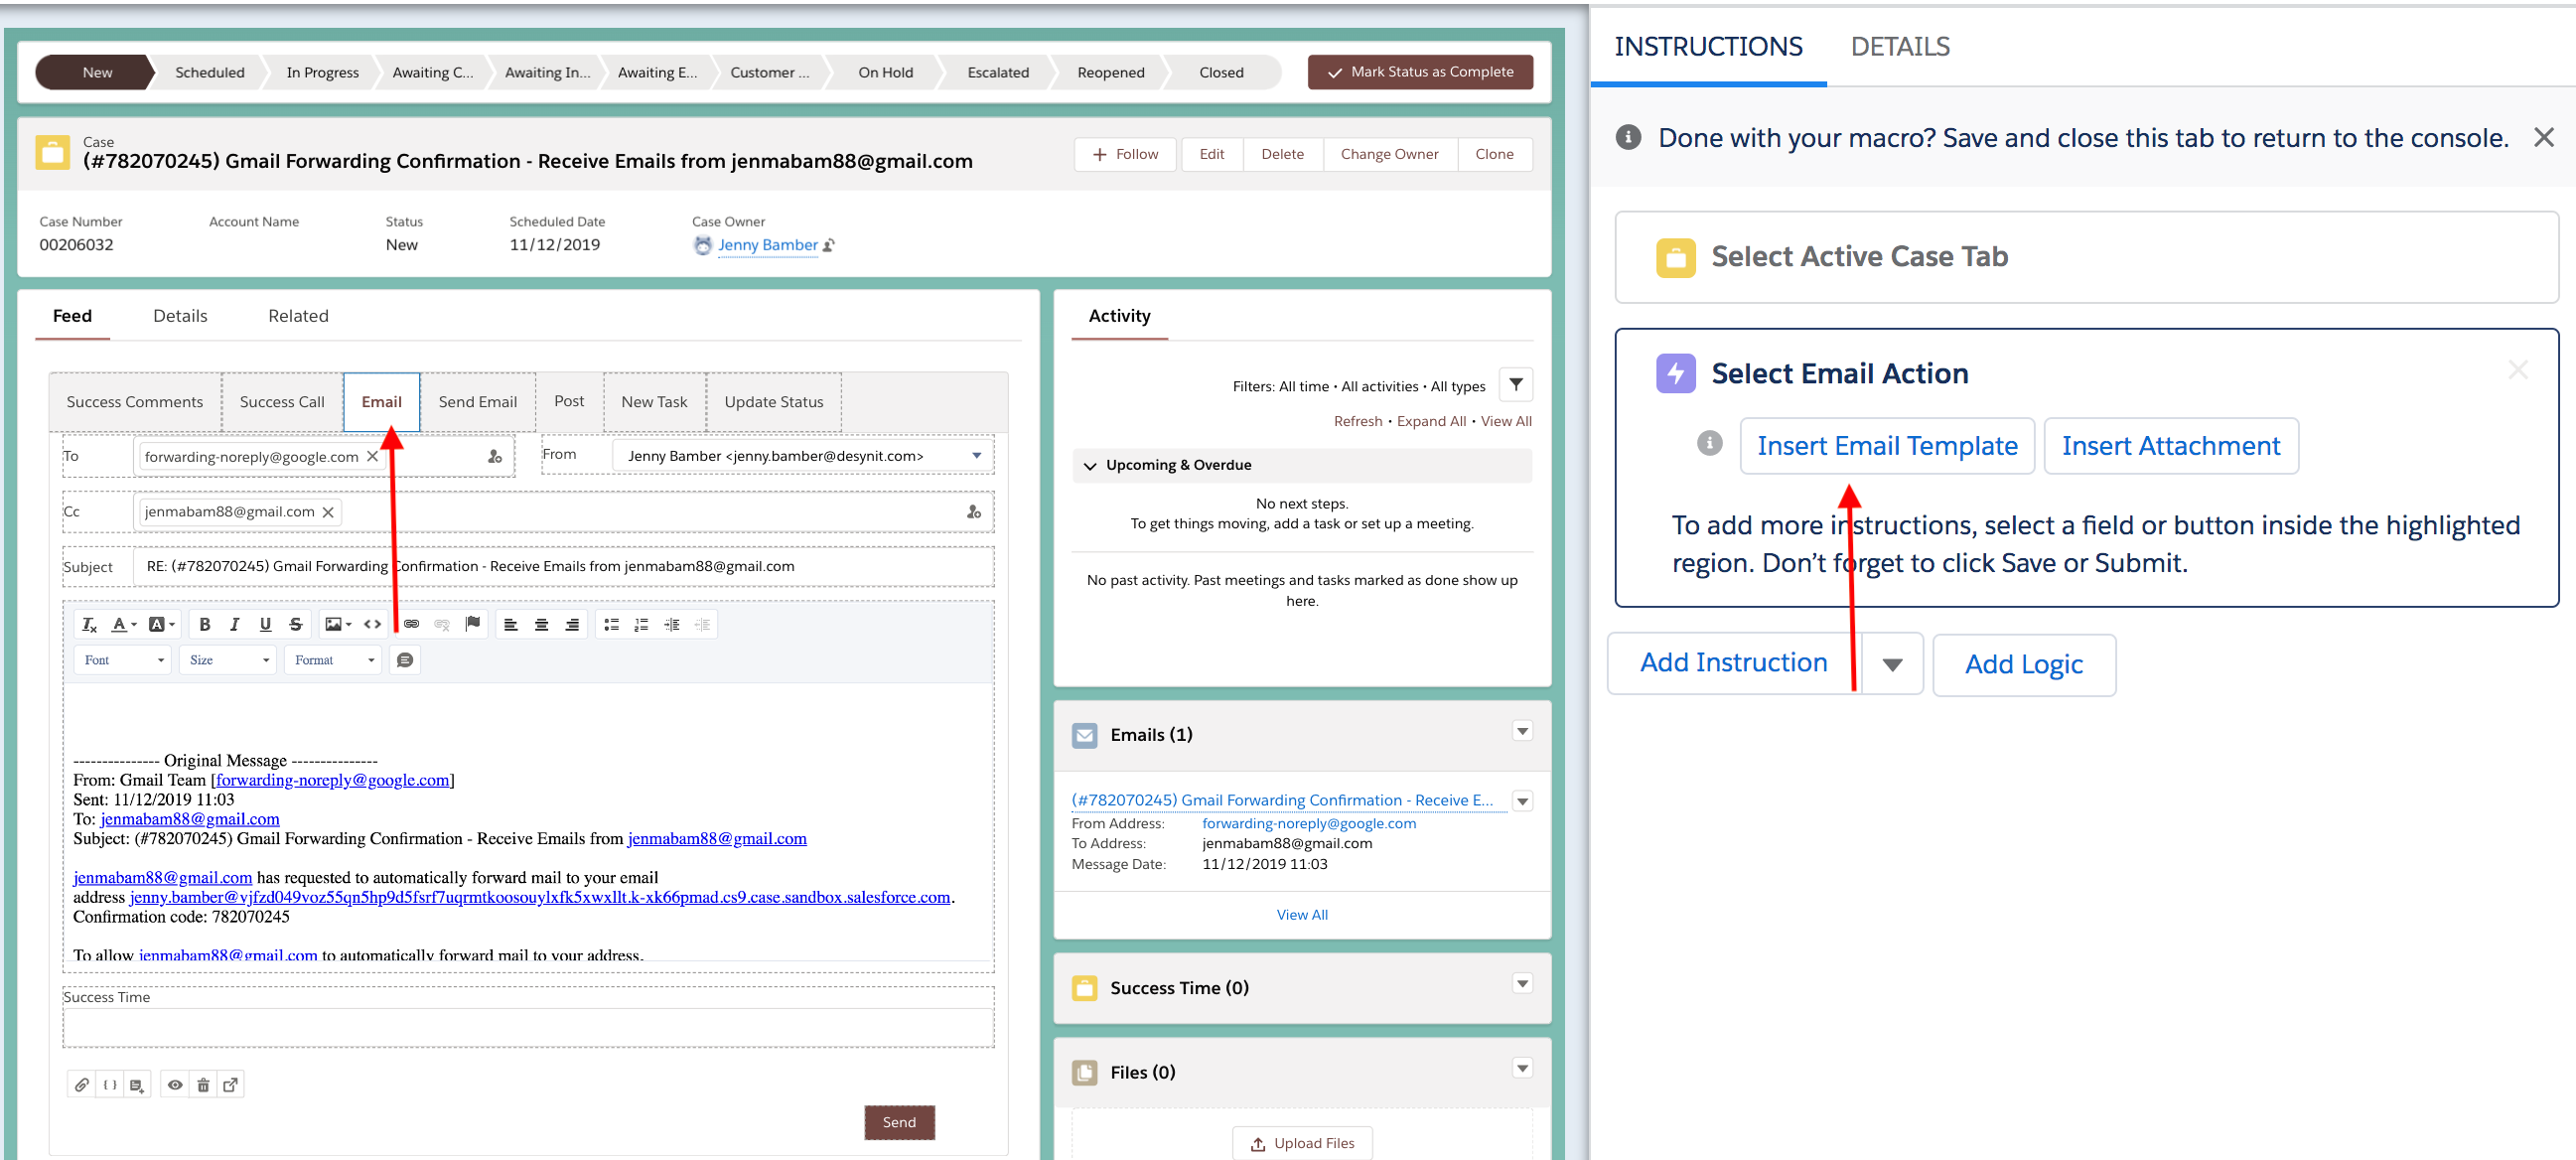Dismiss the macro info banner
Viewport: 2576px width, 1160px height.
pos(2544,138)
